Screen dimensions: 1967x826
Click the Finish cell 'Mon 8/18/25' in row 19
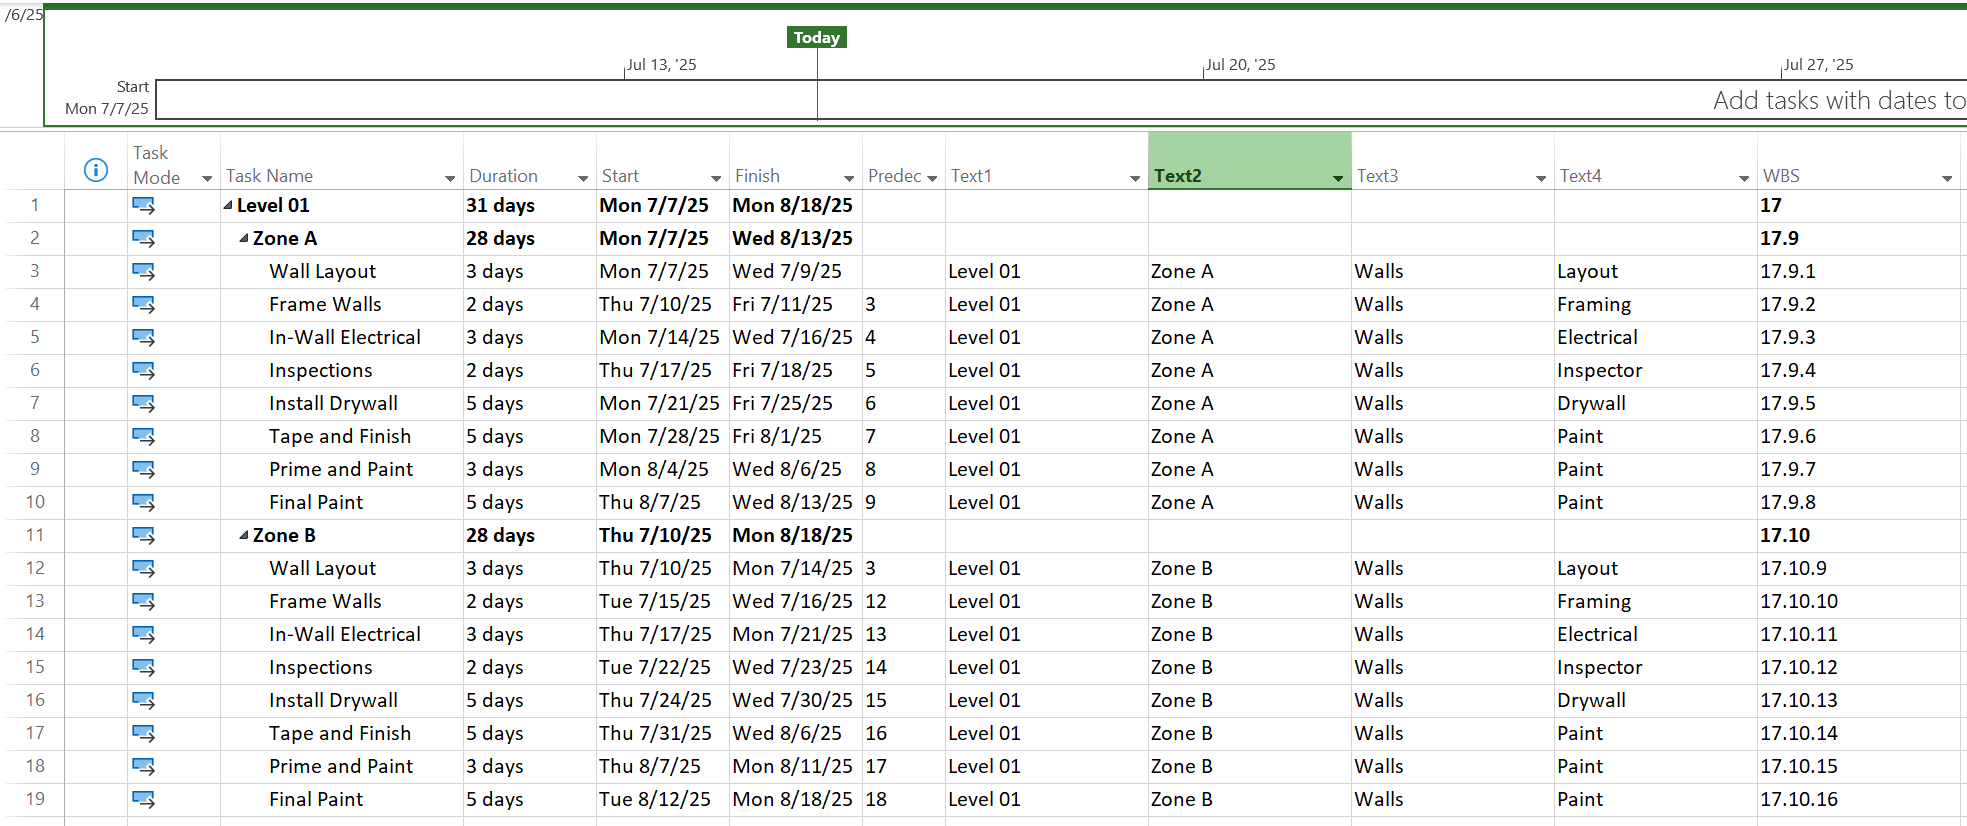[x=793, y=799]
